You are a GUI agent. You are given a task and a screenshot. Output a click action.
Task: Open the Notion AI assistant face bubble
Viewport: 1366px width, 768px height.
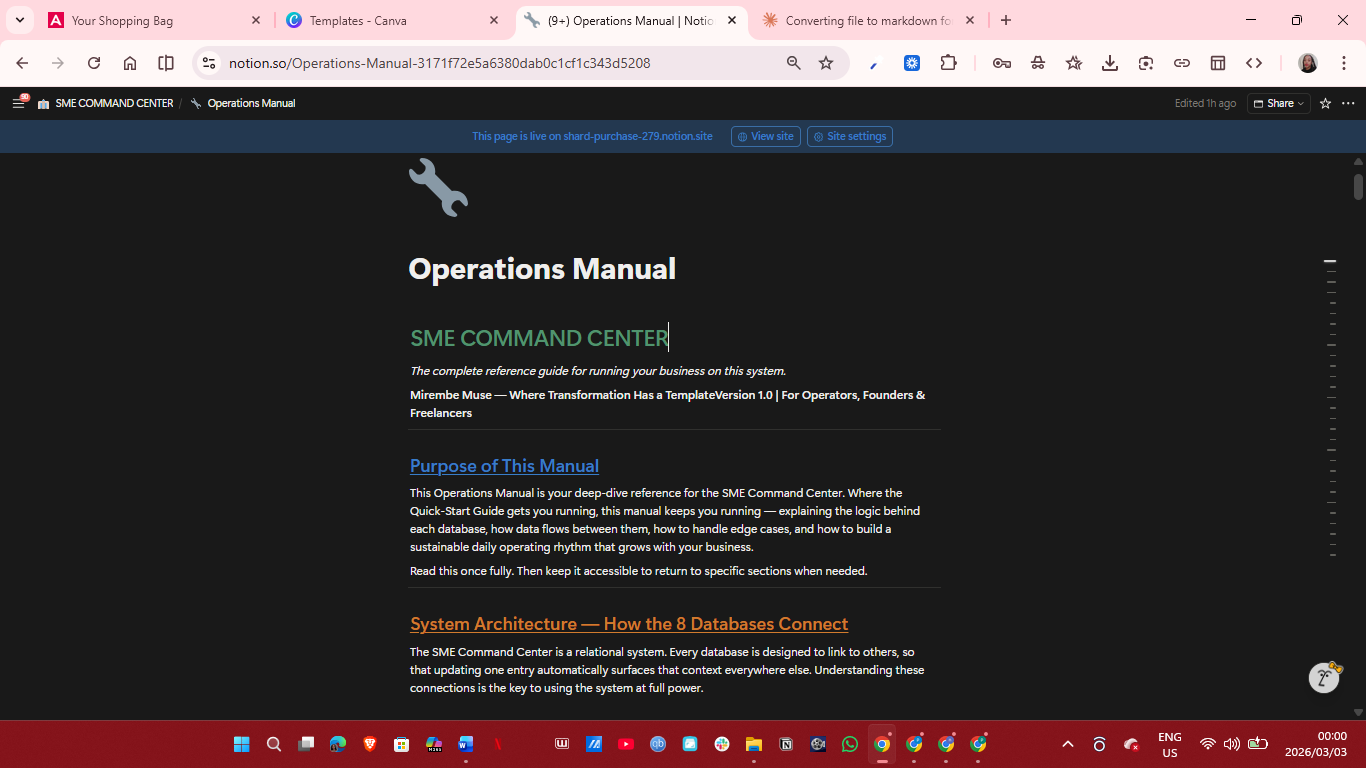coord(1322,677)
